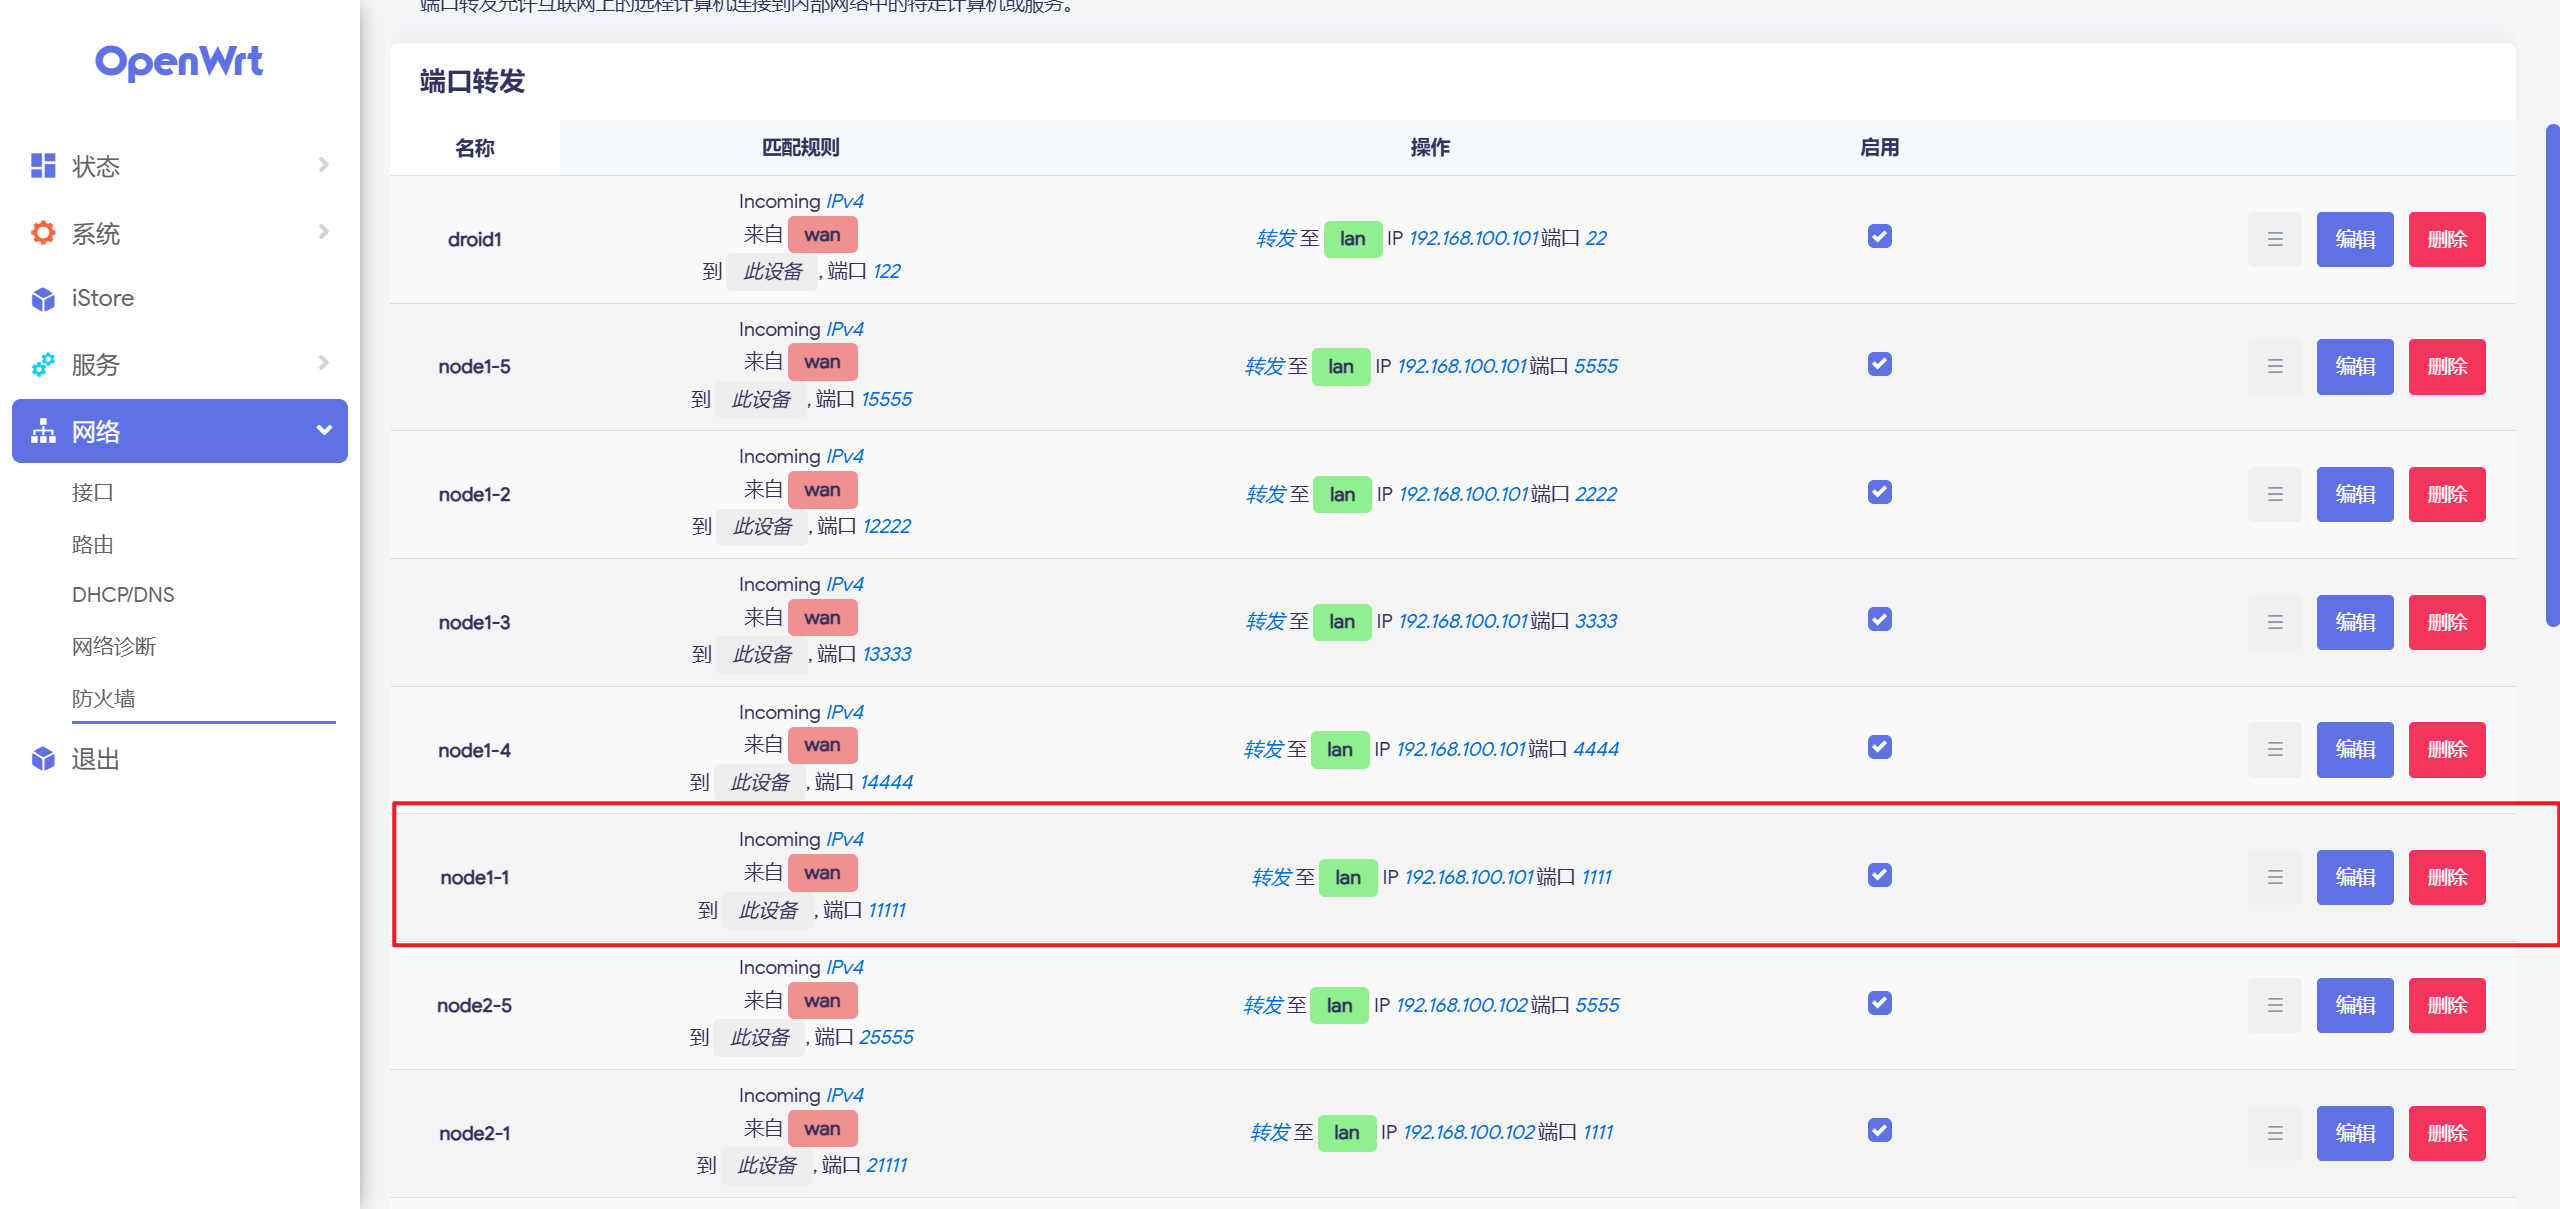Disable the droid1 port forward checkbox
2560x1209 pixels.
[x=1879, y=237]
